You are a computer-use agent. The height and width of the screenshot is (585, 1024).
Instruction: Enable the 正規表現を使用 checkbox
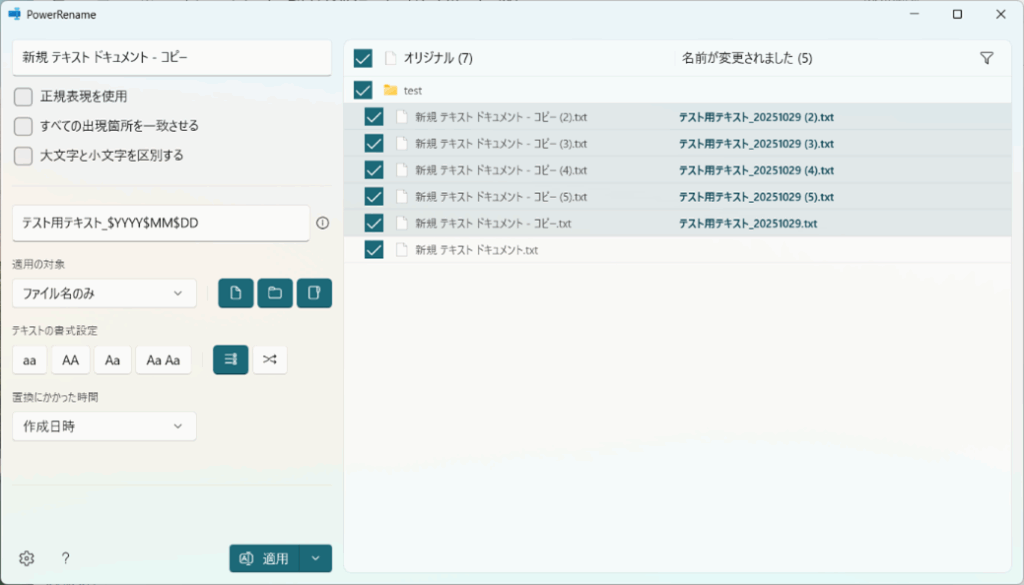point(23,97)
